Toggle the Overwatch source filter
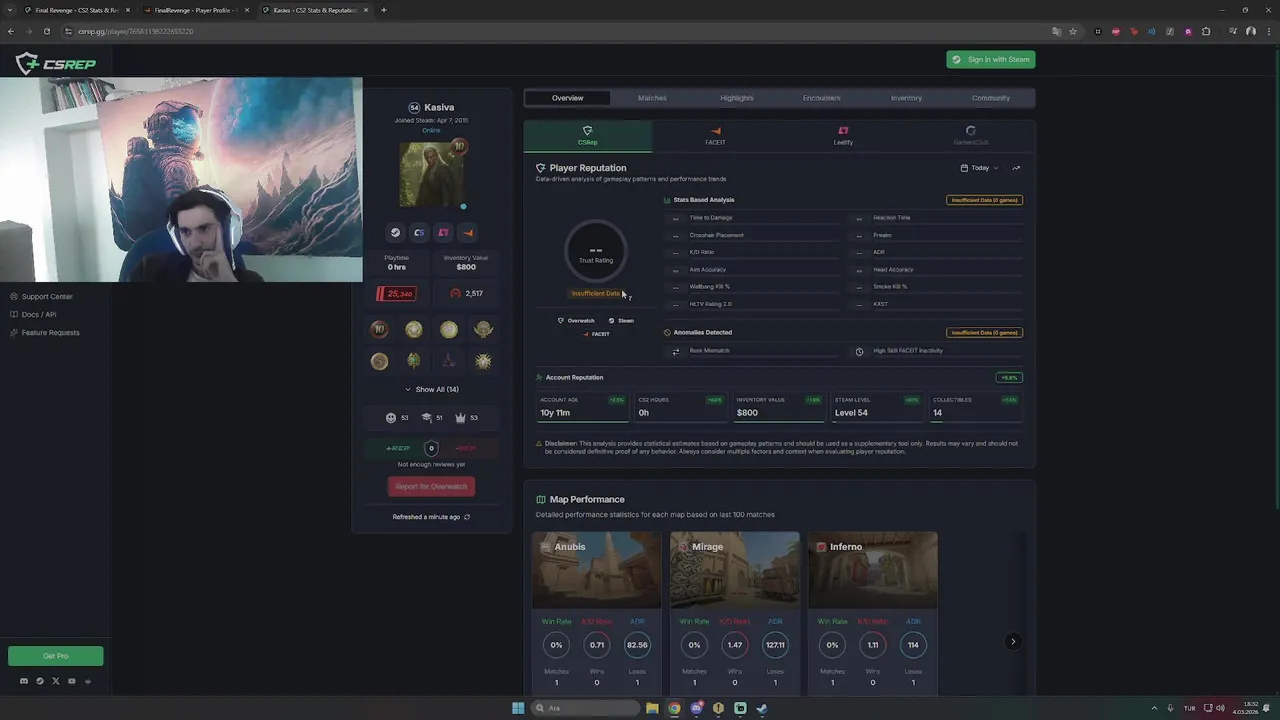The image size is (1280, 720). pyautogui.click(x=576, y=320)
